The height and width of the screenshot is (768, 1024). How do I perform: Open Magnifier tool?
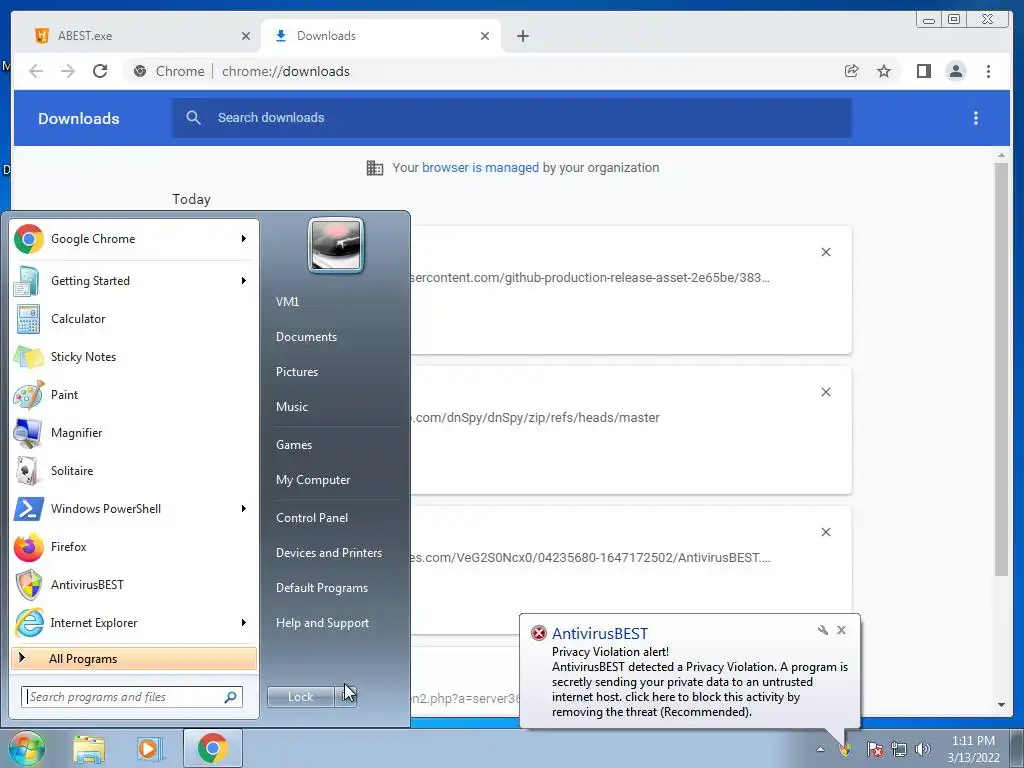134,432
